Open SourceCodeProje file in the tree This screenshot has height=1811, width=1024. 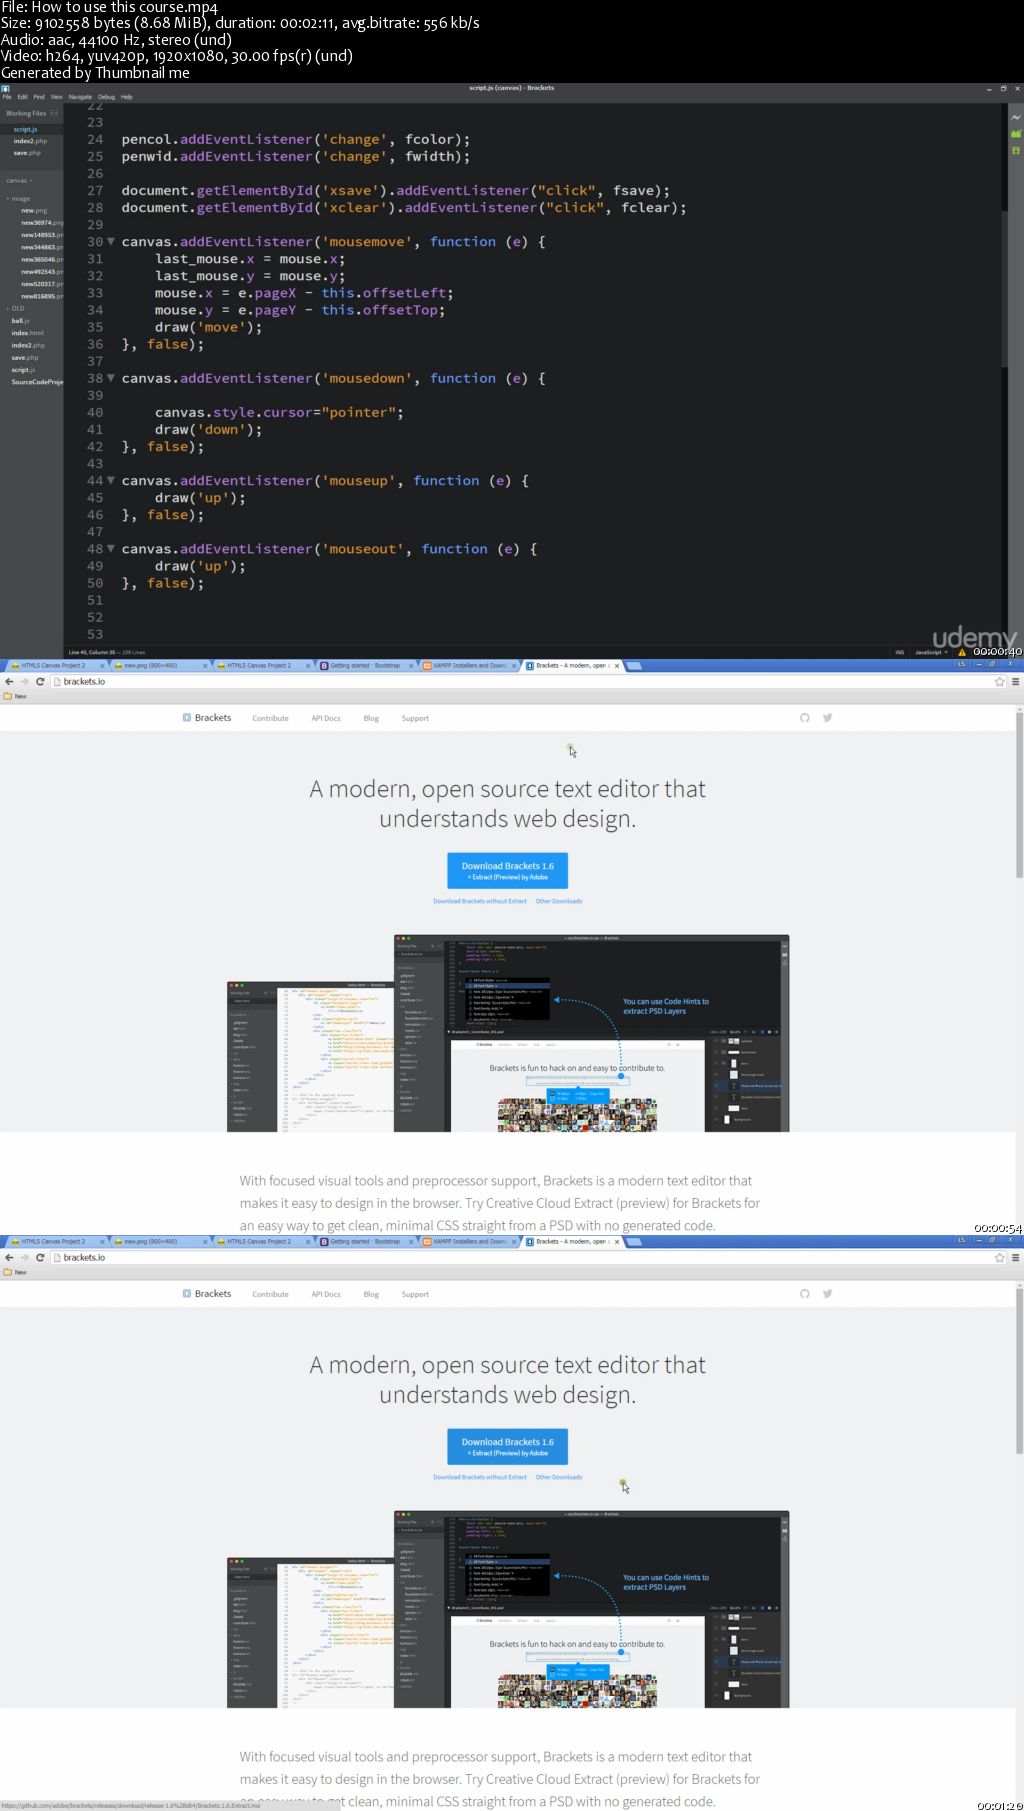37,382
